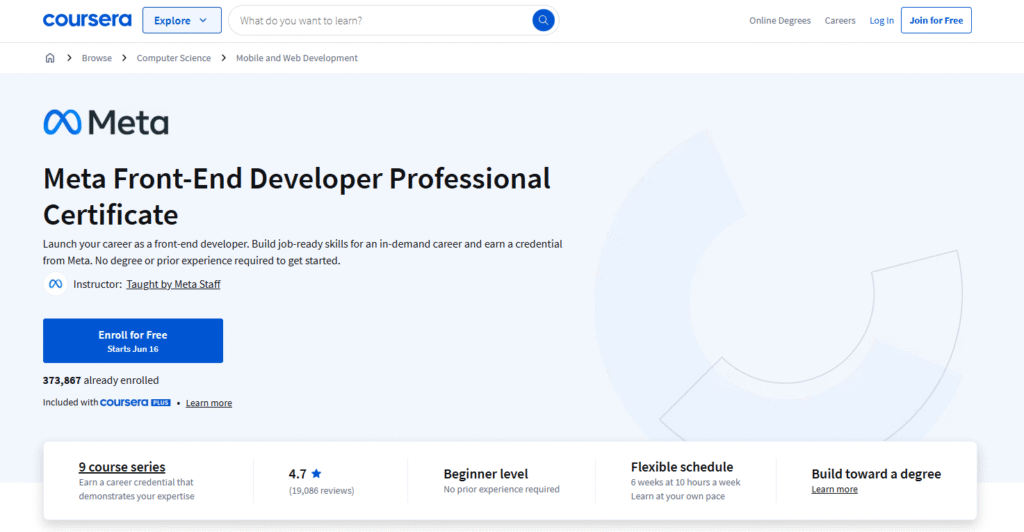The height and width of the screenshot is (532, 1024).
Task: Click the Enroll for Free button
Action: 133,341
